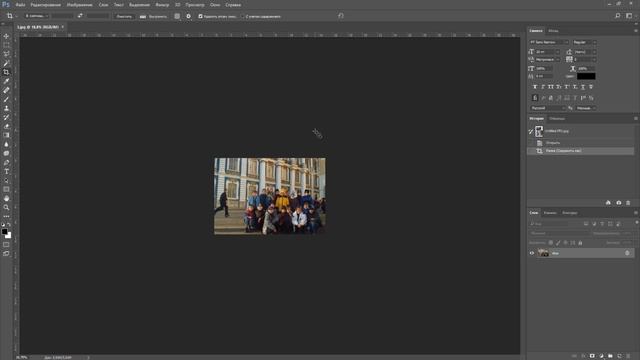Viewport: 640px width, 360px height.
Task: Toggle Content-Aware checkbox in options bar
Action: pos(242,16)
